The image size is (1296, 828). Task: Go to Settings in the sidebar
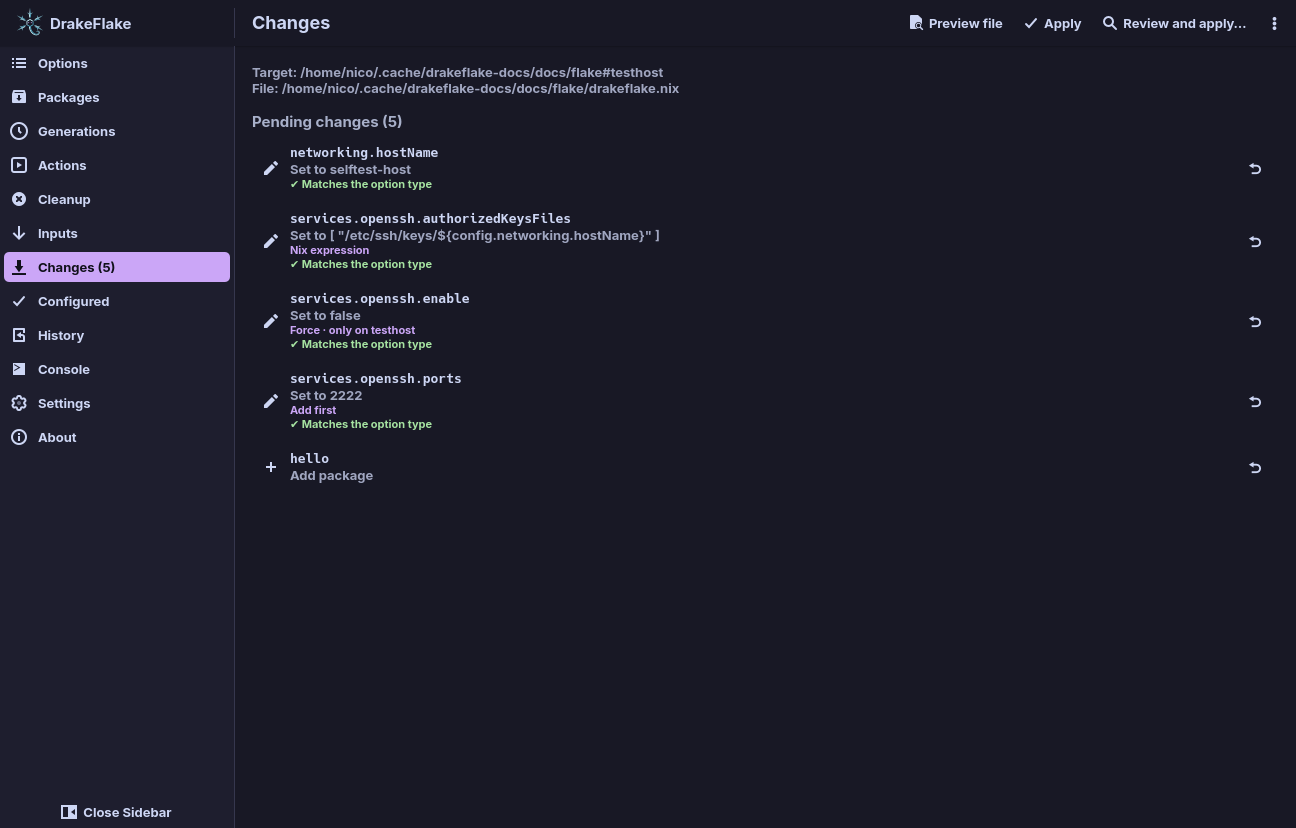tap(117, 403)
